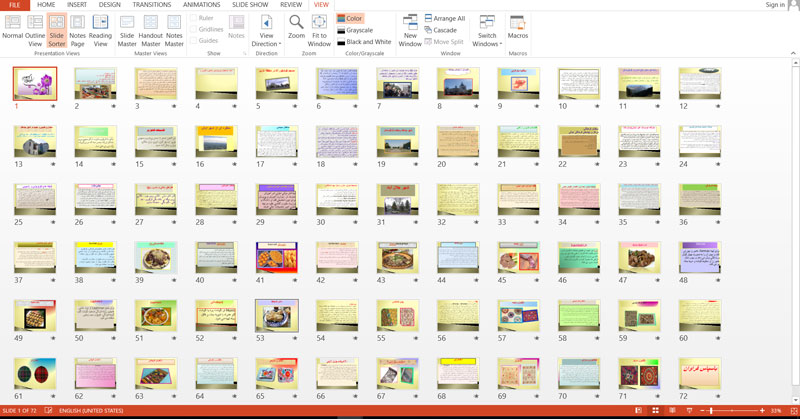Click the Notes button in Show group

click(236, 27)
